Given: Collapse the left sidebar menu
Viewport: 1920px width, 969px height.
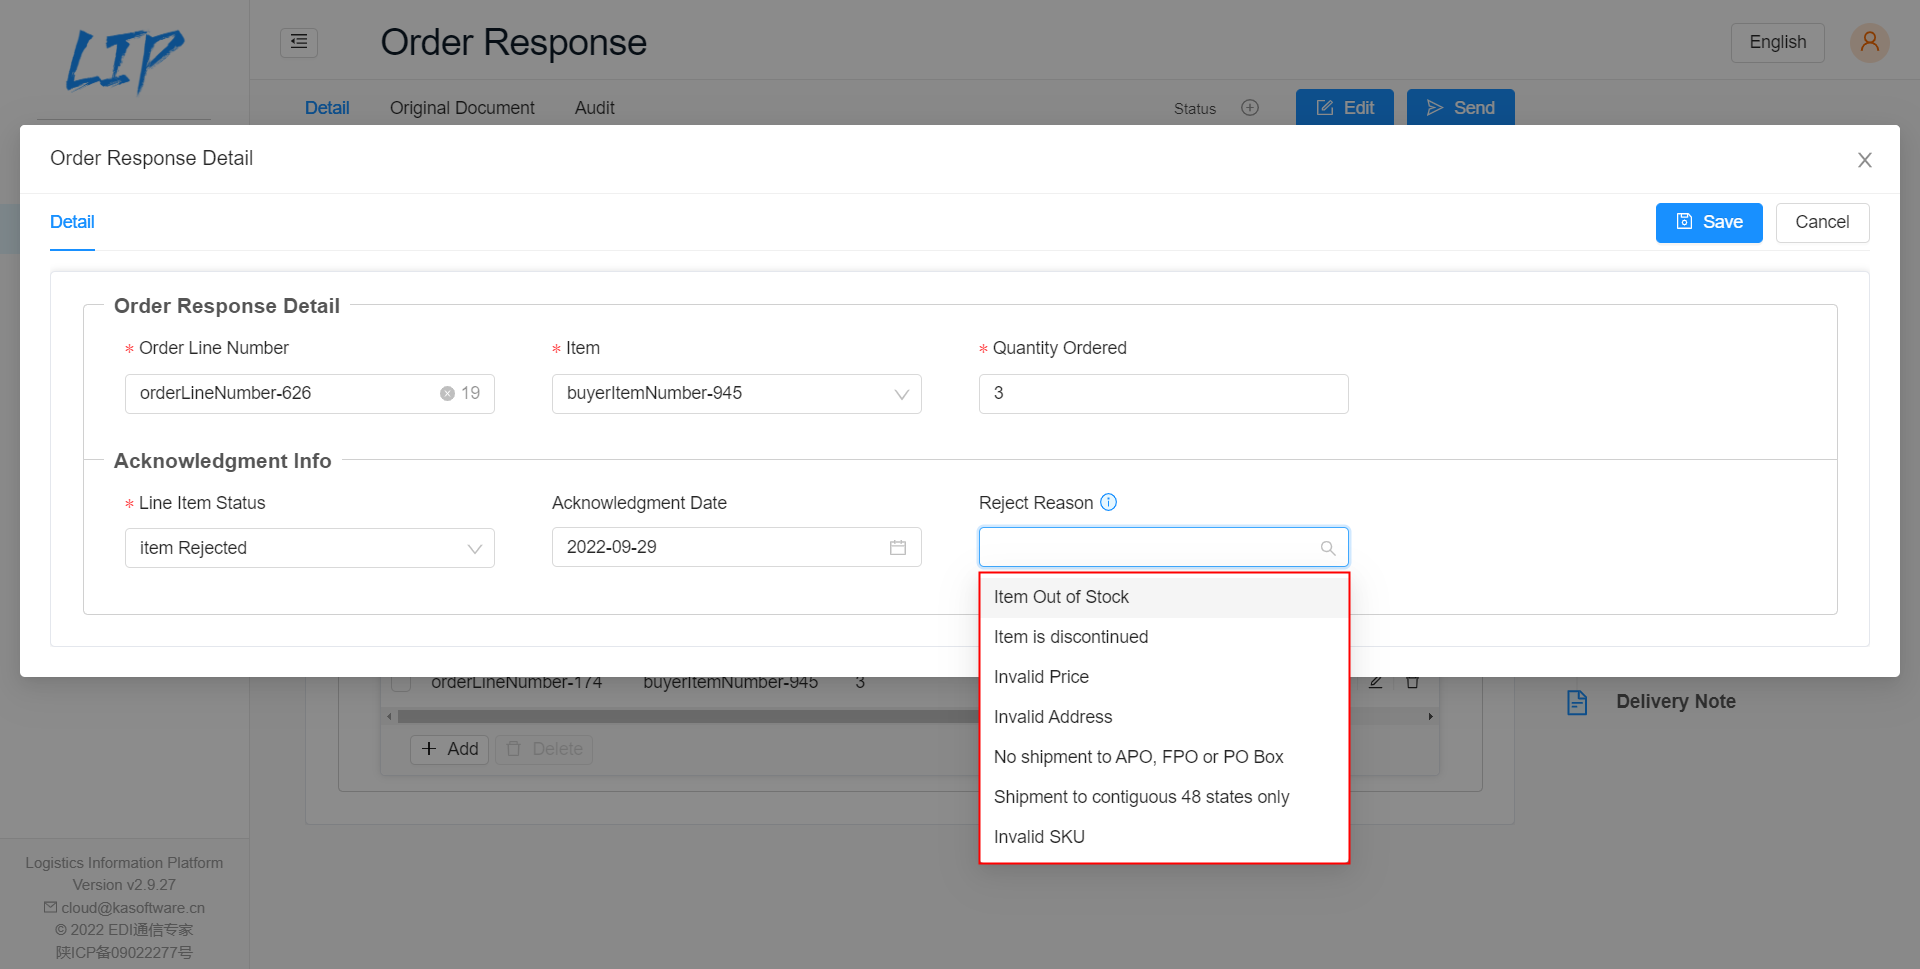Looking at the screenshot, I should [298, 42].
